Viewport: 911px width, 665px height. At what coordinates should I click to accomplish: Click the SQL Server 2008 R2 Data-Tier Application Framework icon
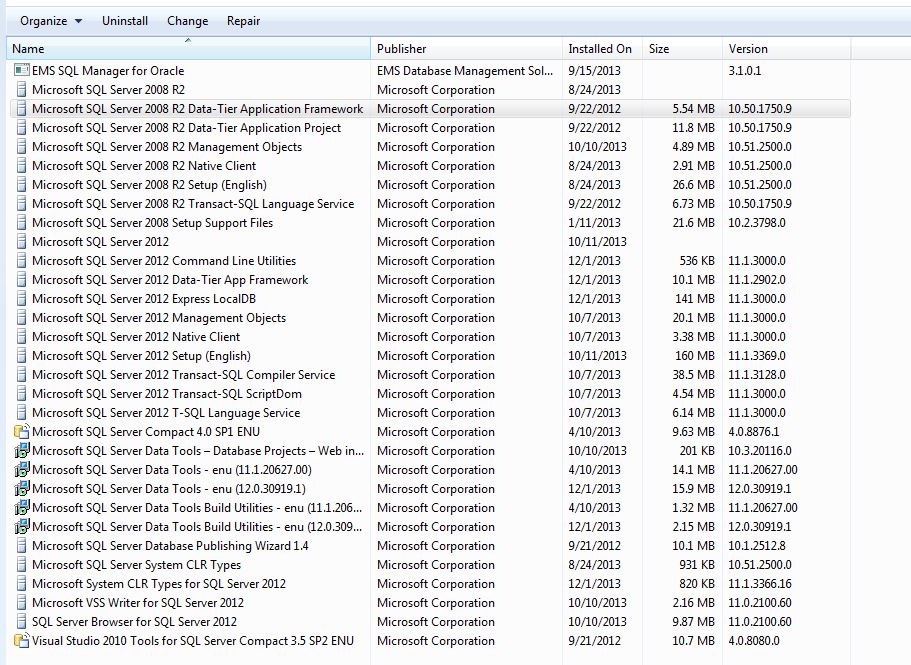pos(21,109)
